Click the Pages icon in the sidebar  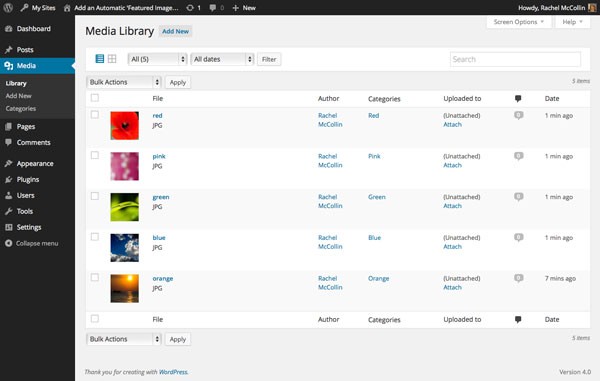point(8,127)
